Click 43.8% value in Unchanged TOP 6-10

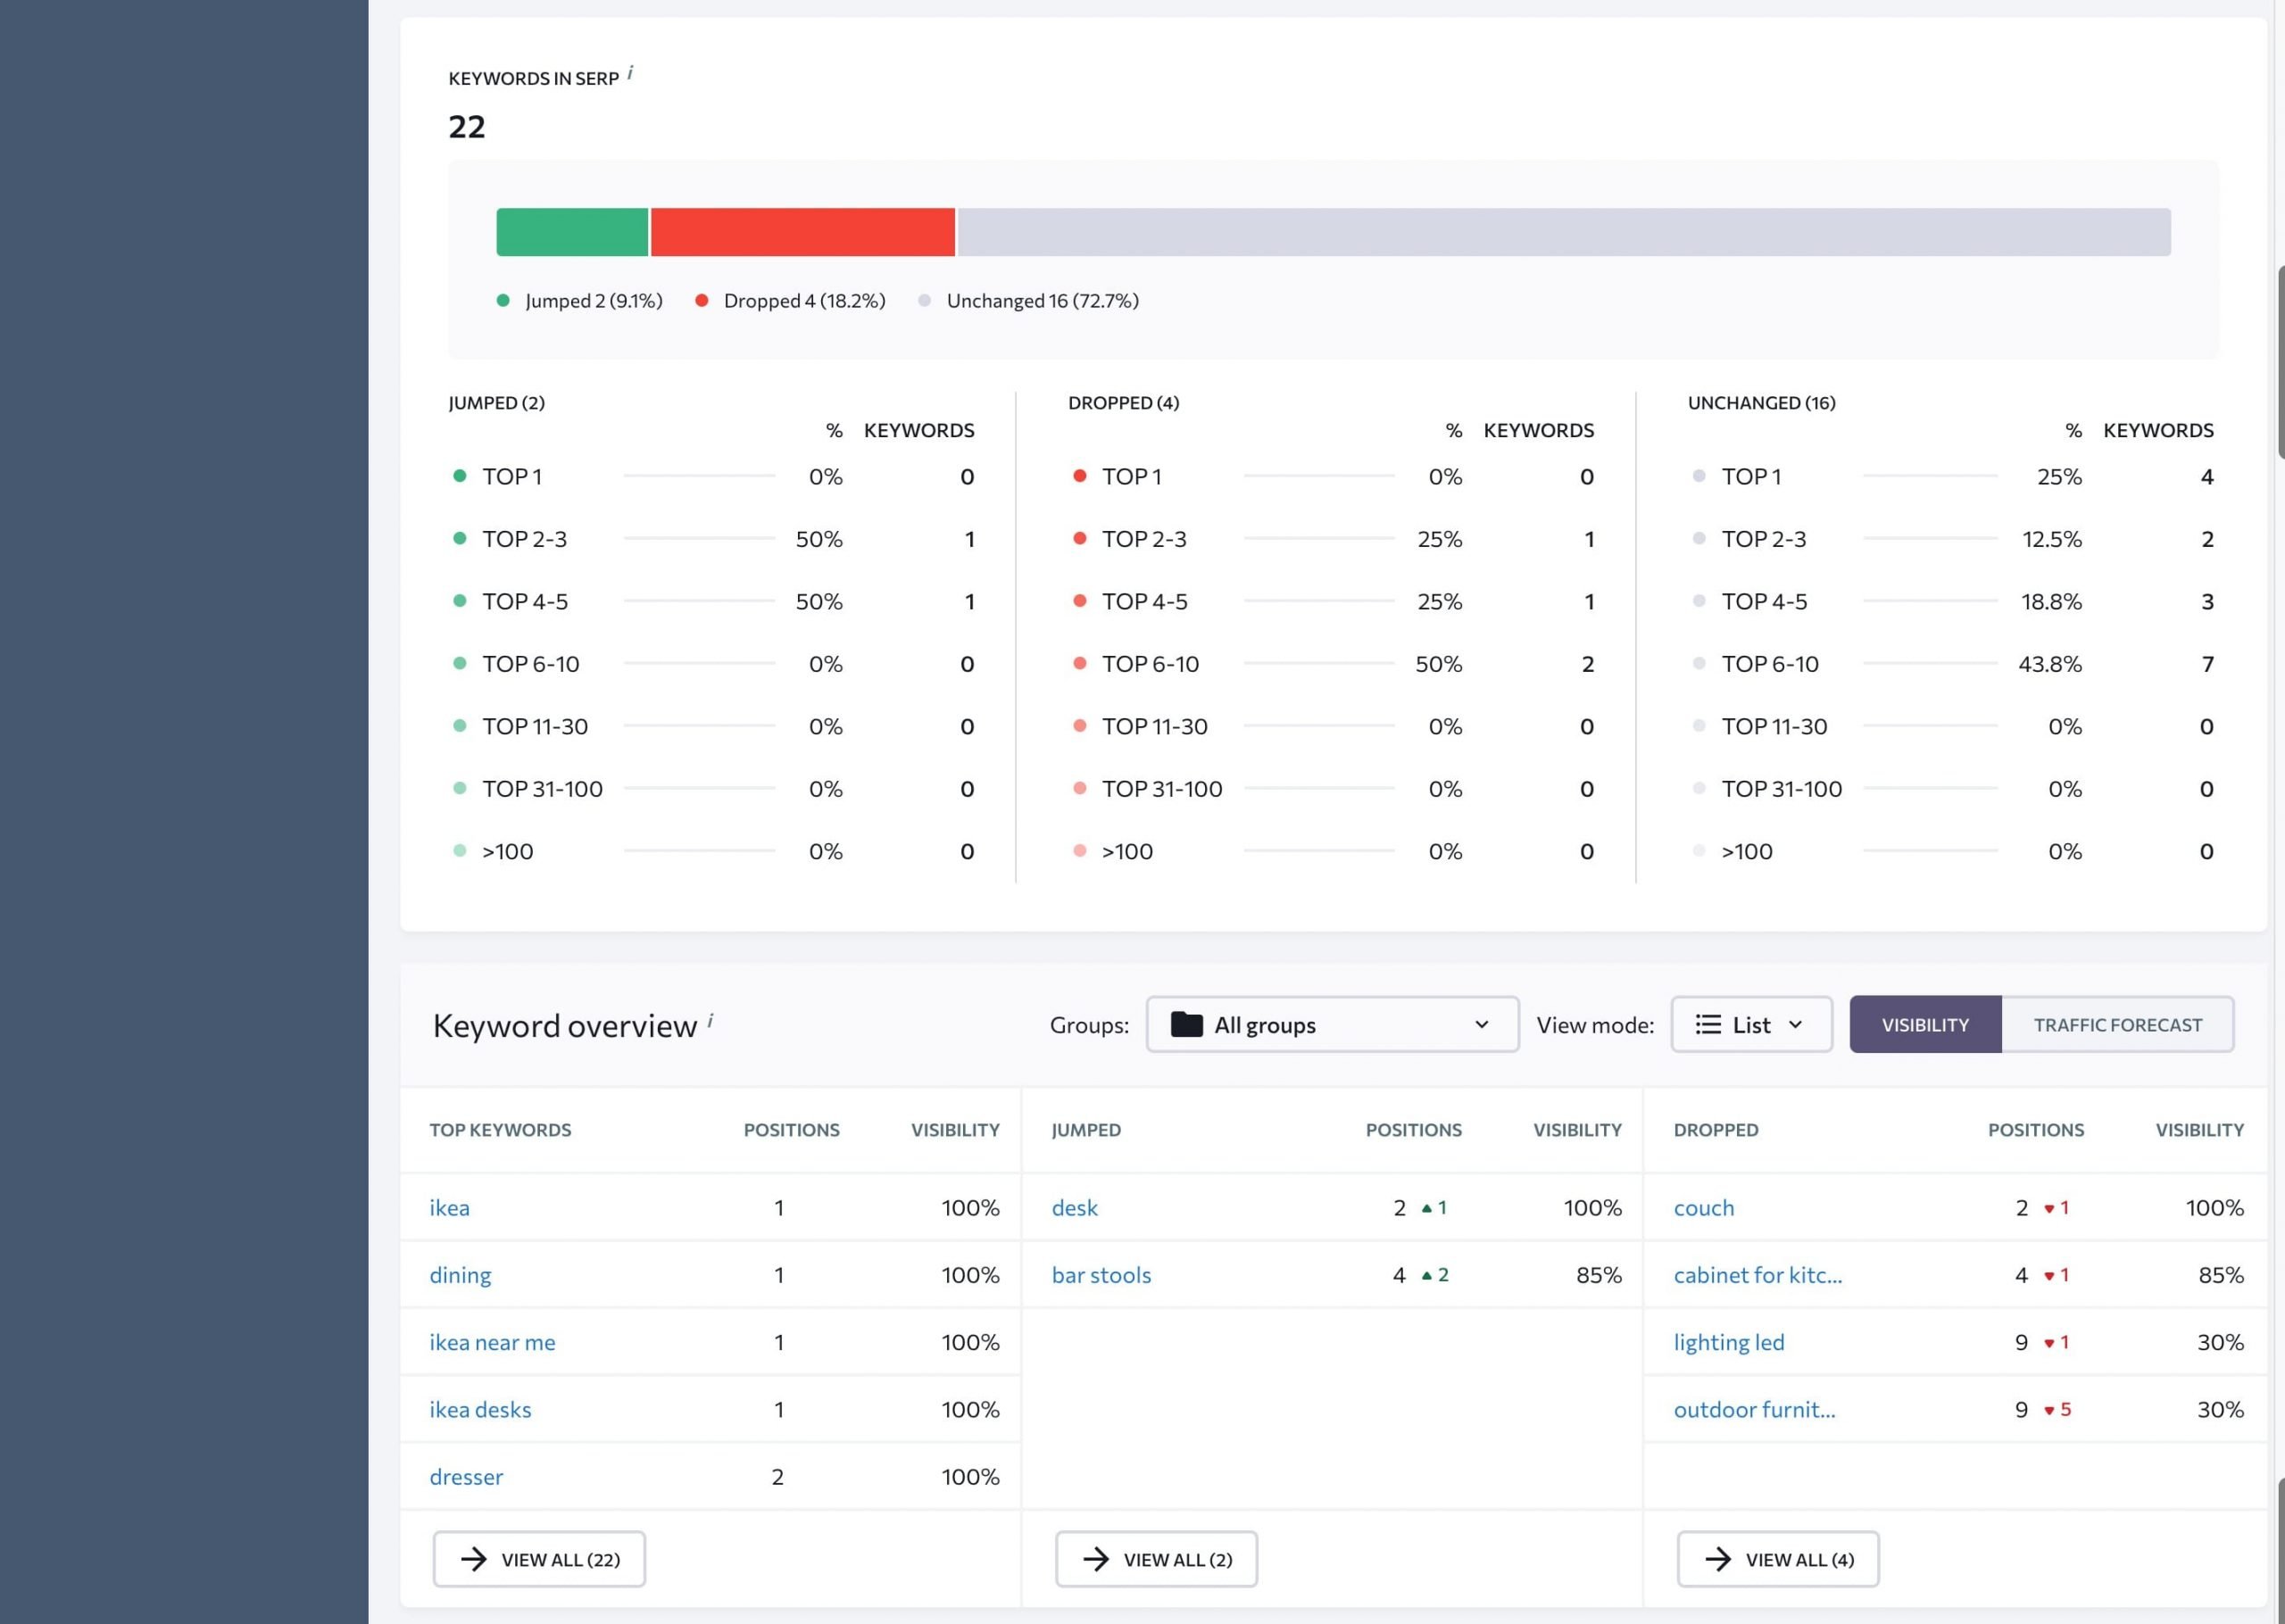(2049, 664)
